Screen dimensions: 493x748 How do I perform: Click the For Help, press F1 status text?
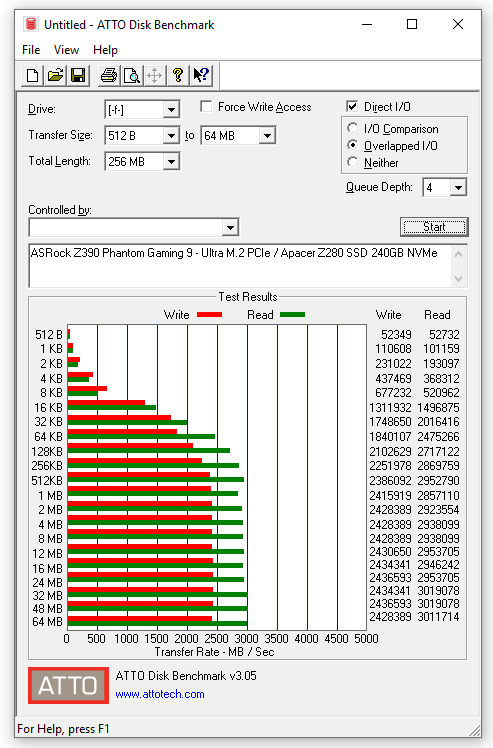point(63,729)
